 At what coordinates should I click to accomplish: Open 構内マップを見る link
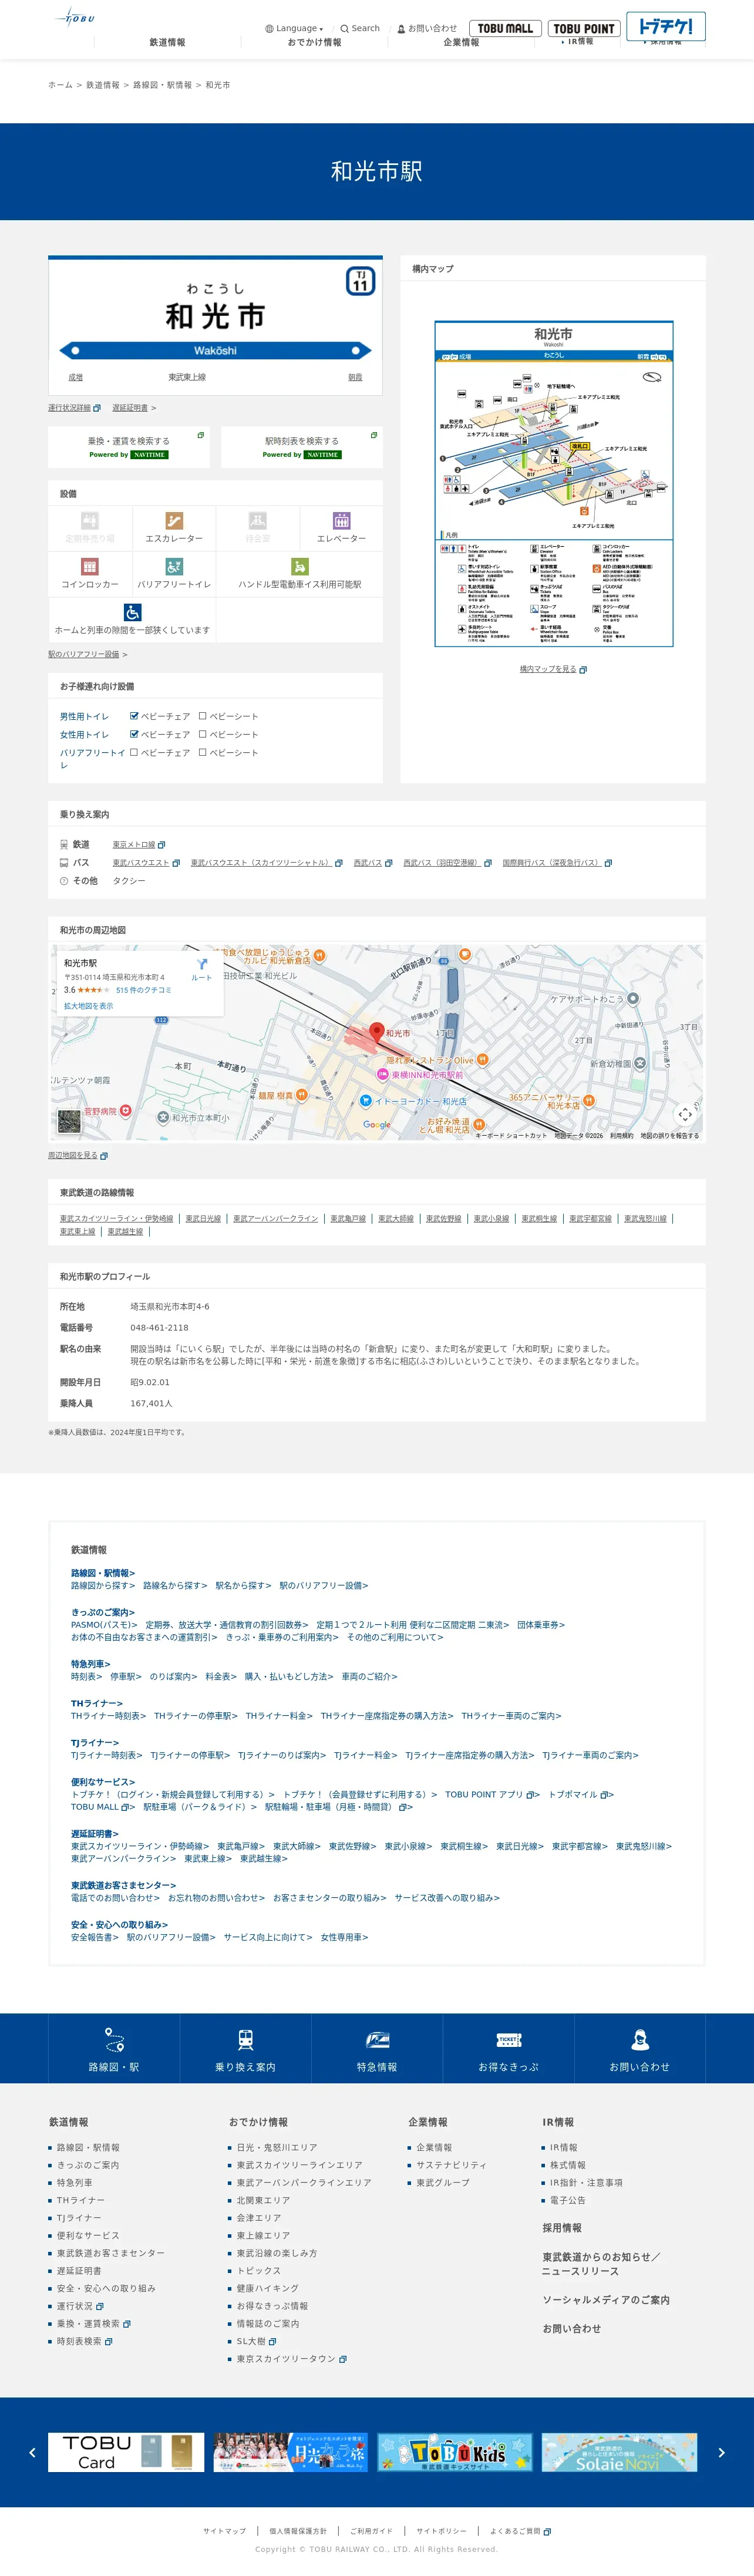pos(553,669)
